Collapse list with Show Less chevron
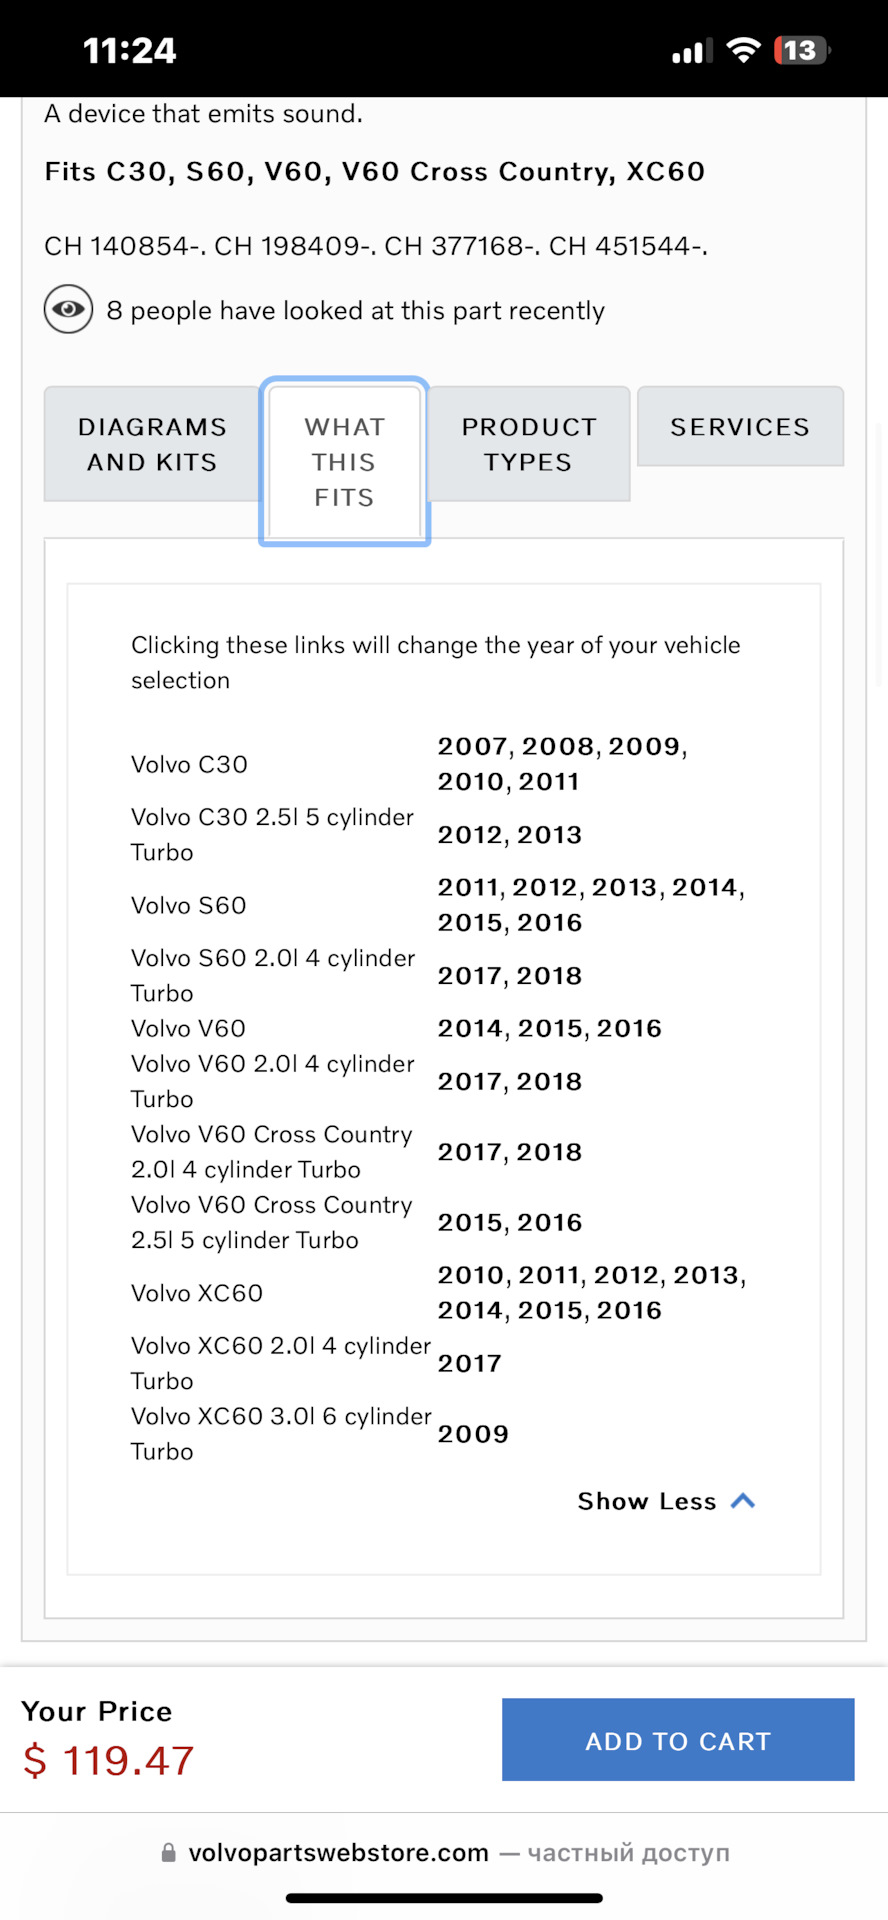The image size is (888, 1920). [666, 1501]
